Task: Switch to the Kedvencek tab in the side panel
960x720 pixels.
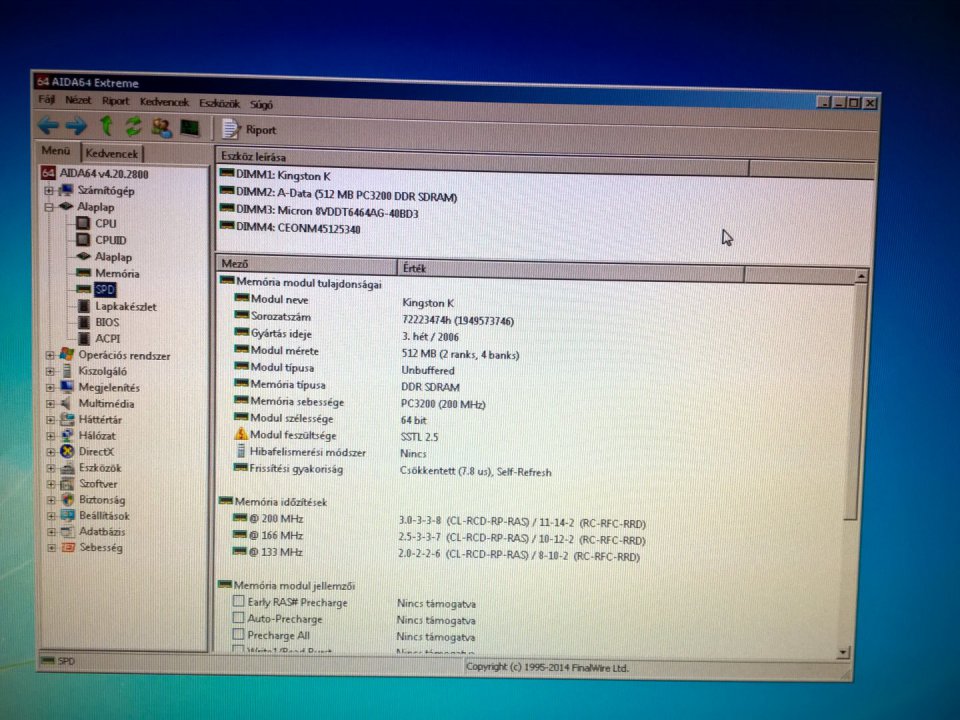Action: (111, 153)
